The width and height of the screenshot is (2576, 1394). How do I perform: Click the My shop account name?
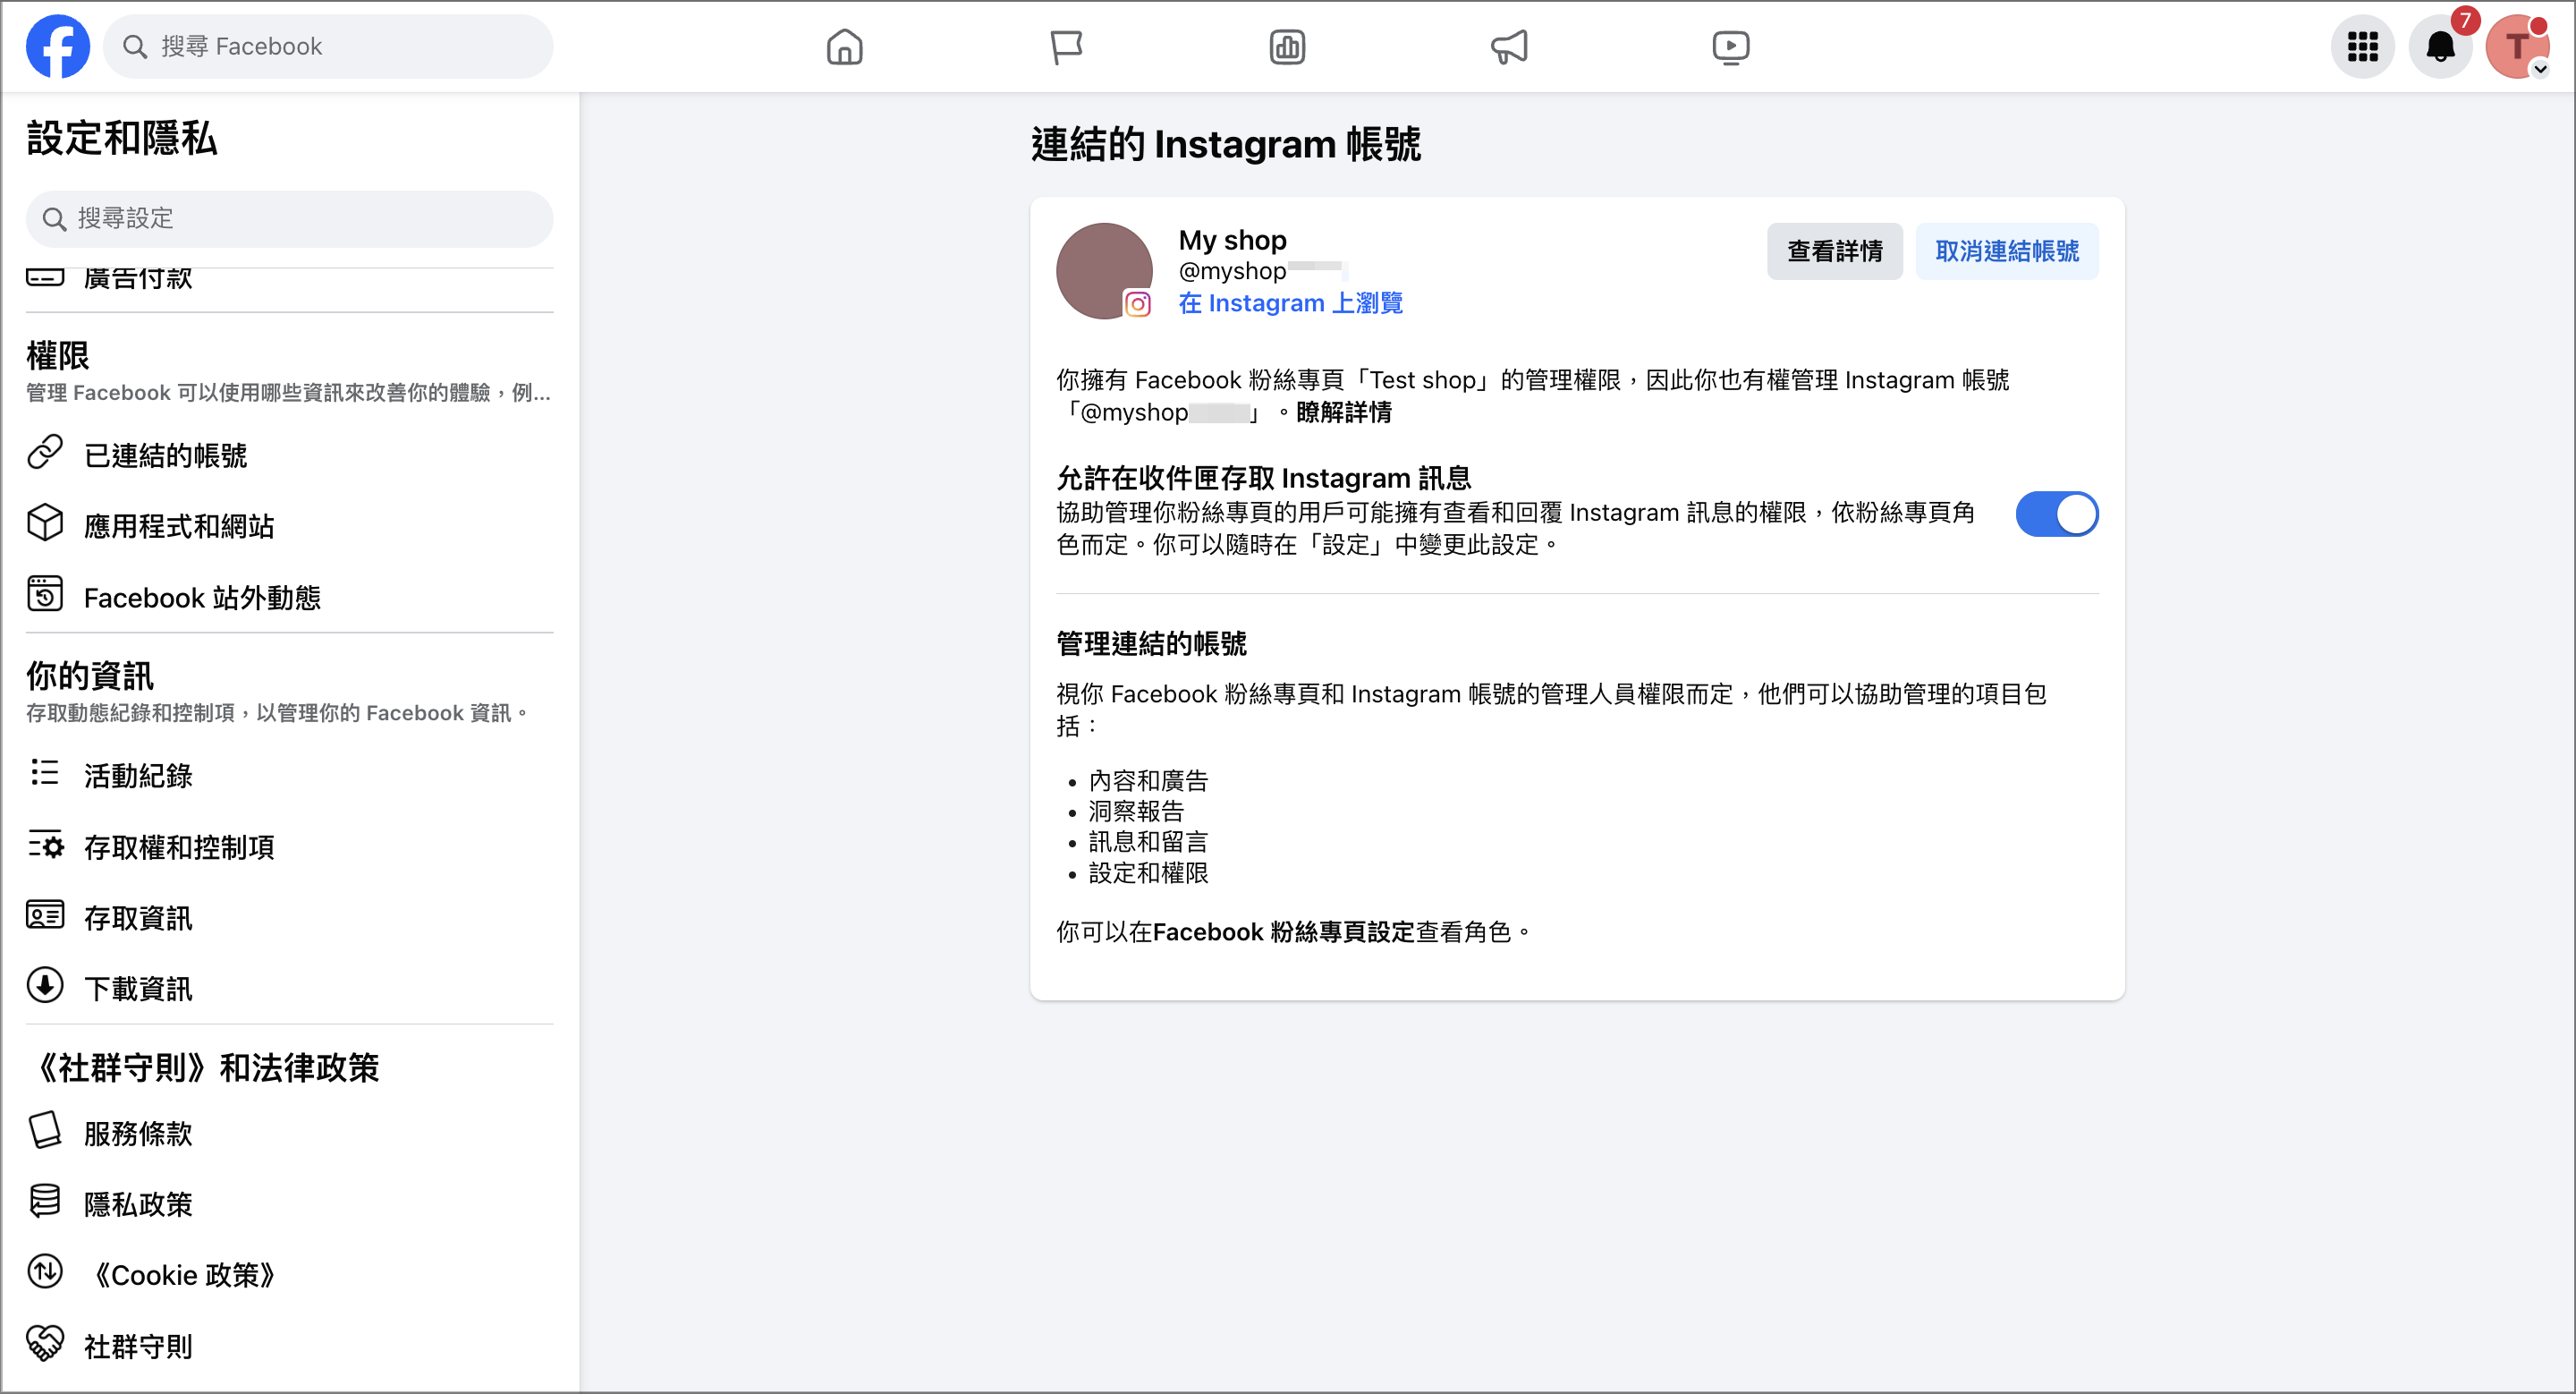click(1232, 240)
